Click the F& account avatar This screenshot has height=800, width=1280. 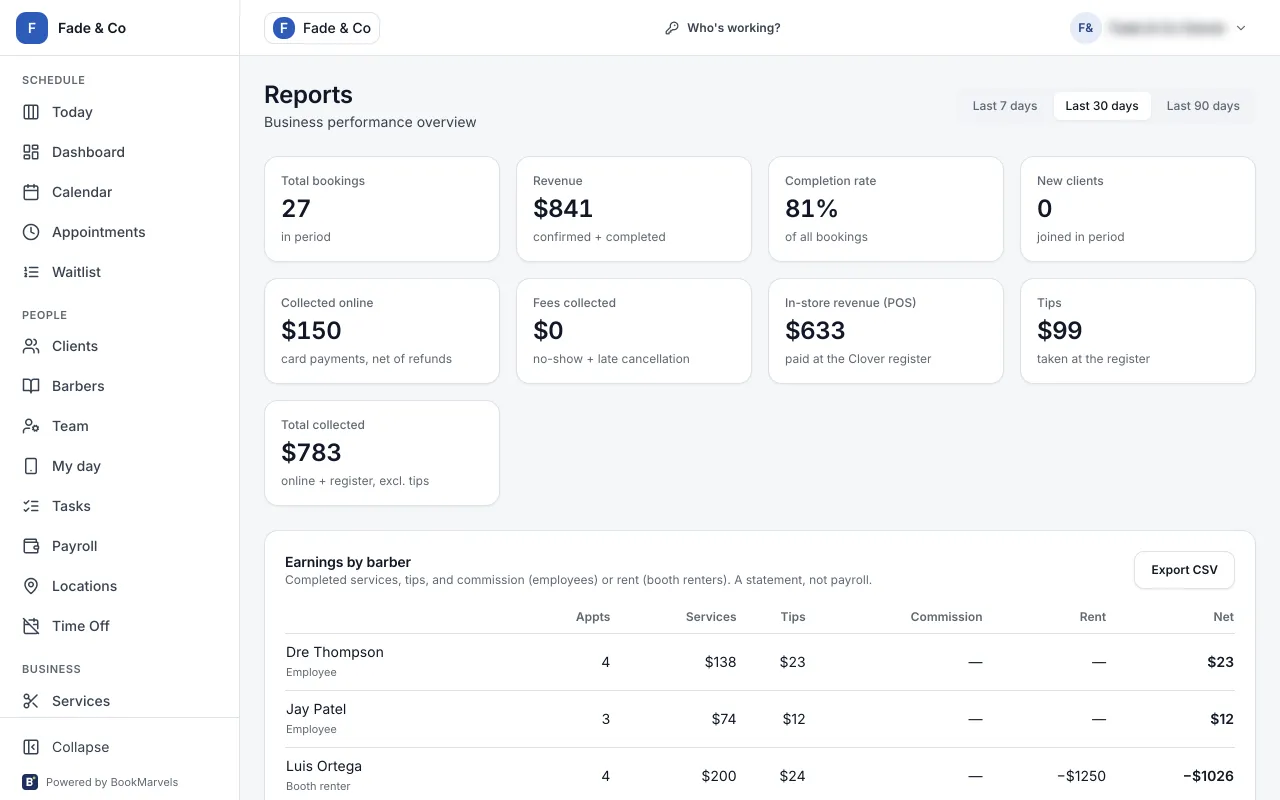1086,28
